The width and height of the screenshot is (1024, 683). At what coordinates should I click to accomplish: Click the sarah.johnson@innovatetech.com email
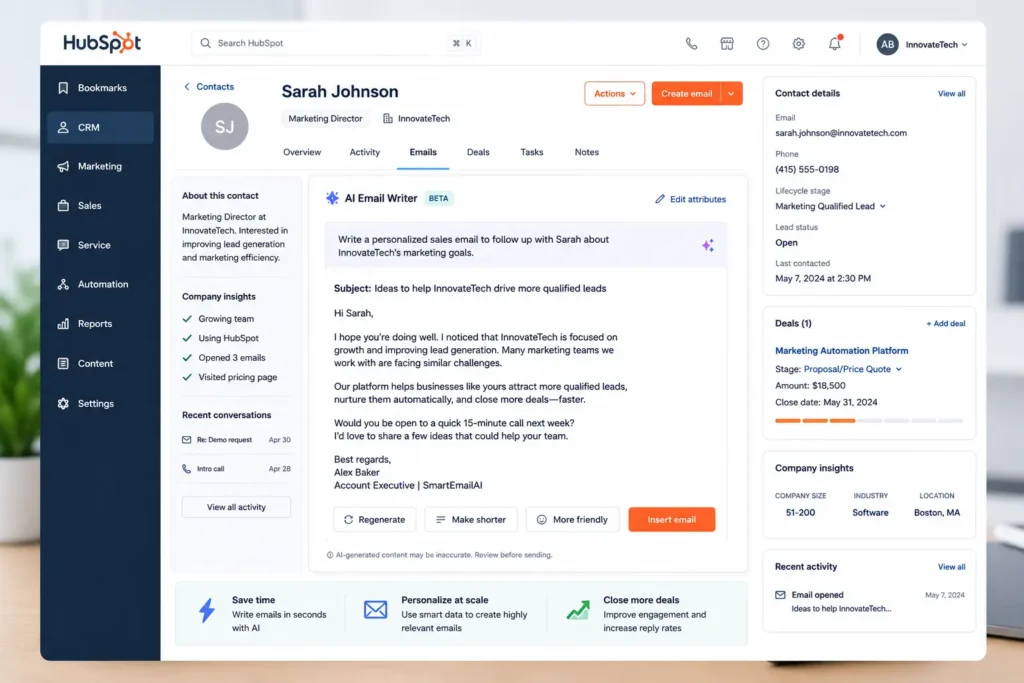840,133
